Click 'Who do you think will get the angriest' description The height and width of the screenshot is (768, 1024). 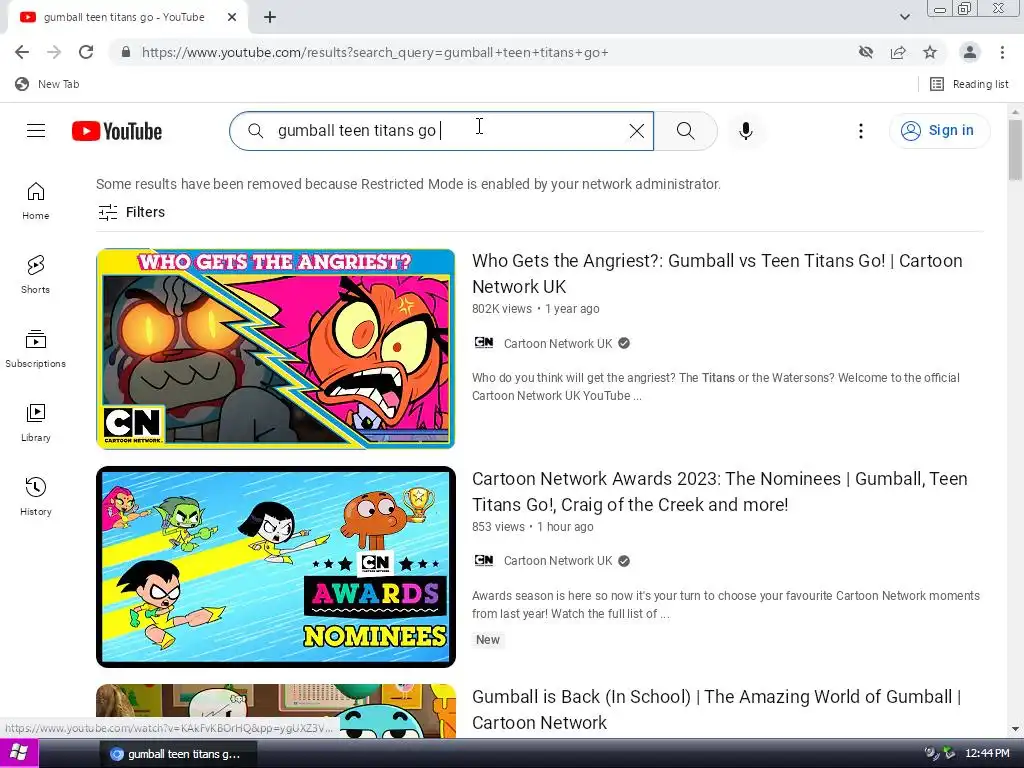(716, 387)
